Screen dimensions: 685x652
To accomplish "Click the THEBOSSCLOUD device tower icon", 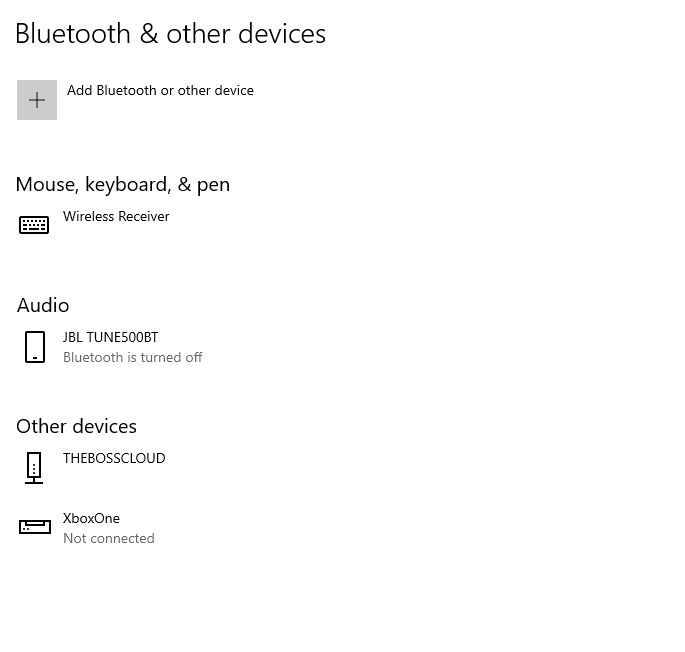I will pos(34,467).
